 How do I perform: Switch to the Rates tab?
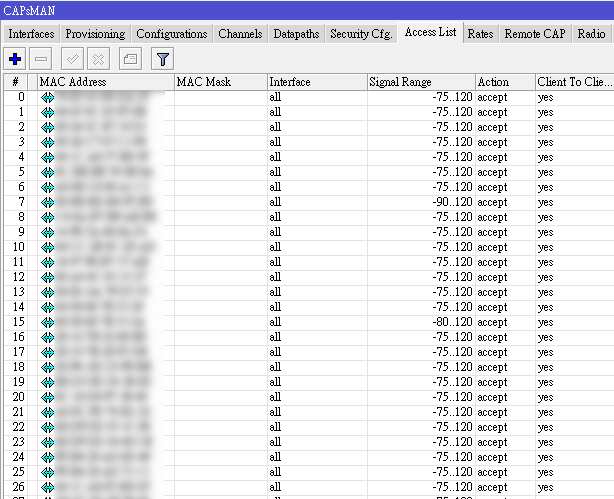click(480, 34)
